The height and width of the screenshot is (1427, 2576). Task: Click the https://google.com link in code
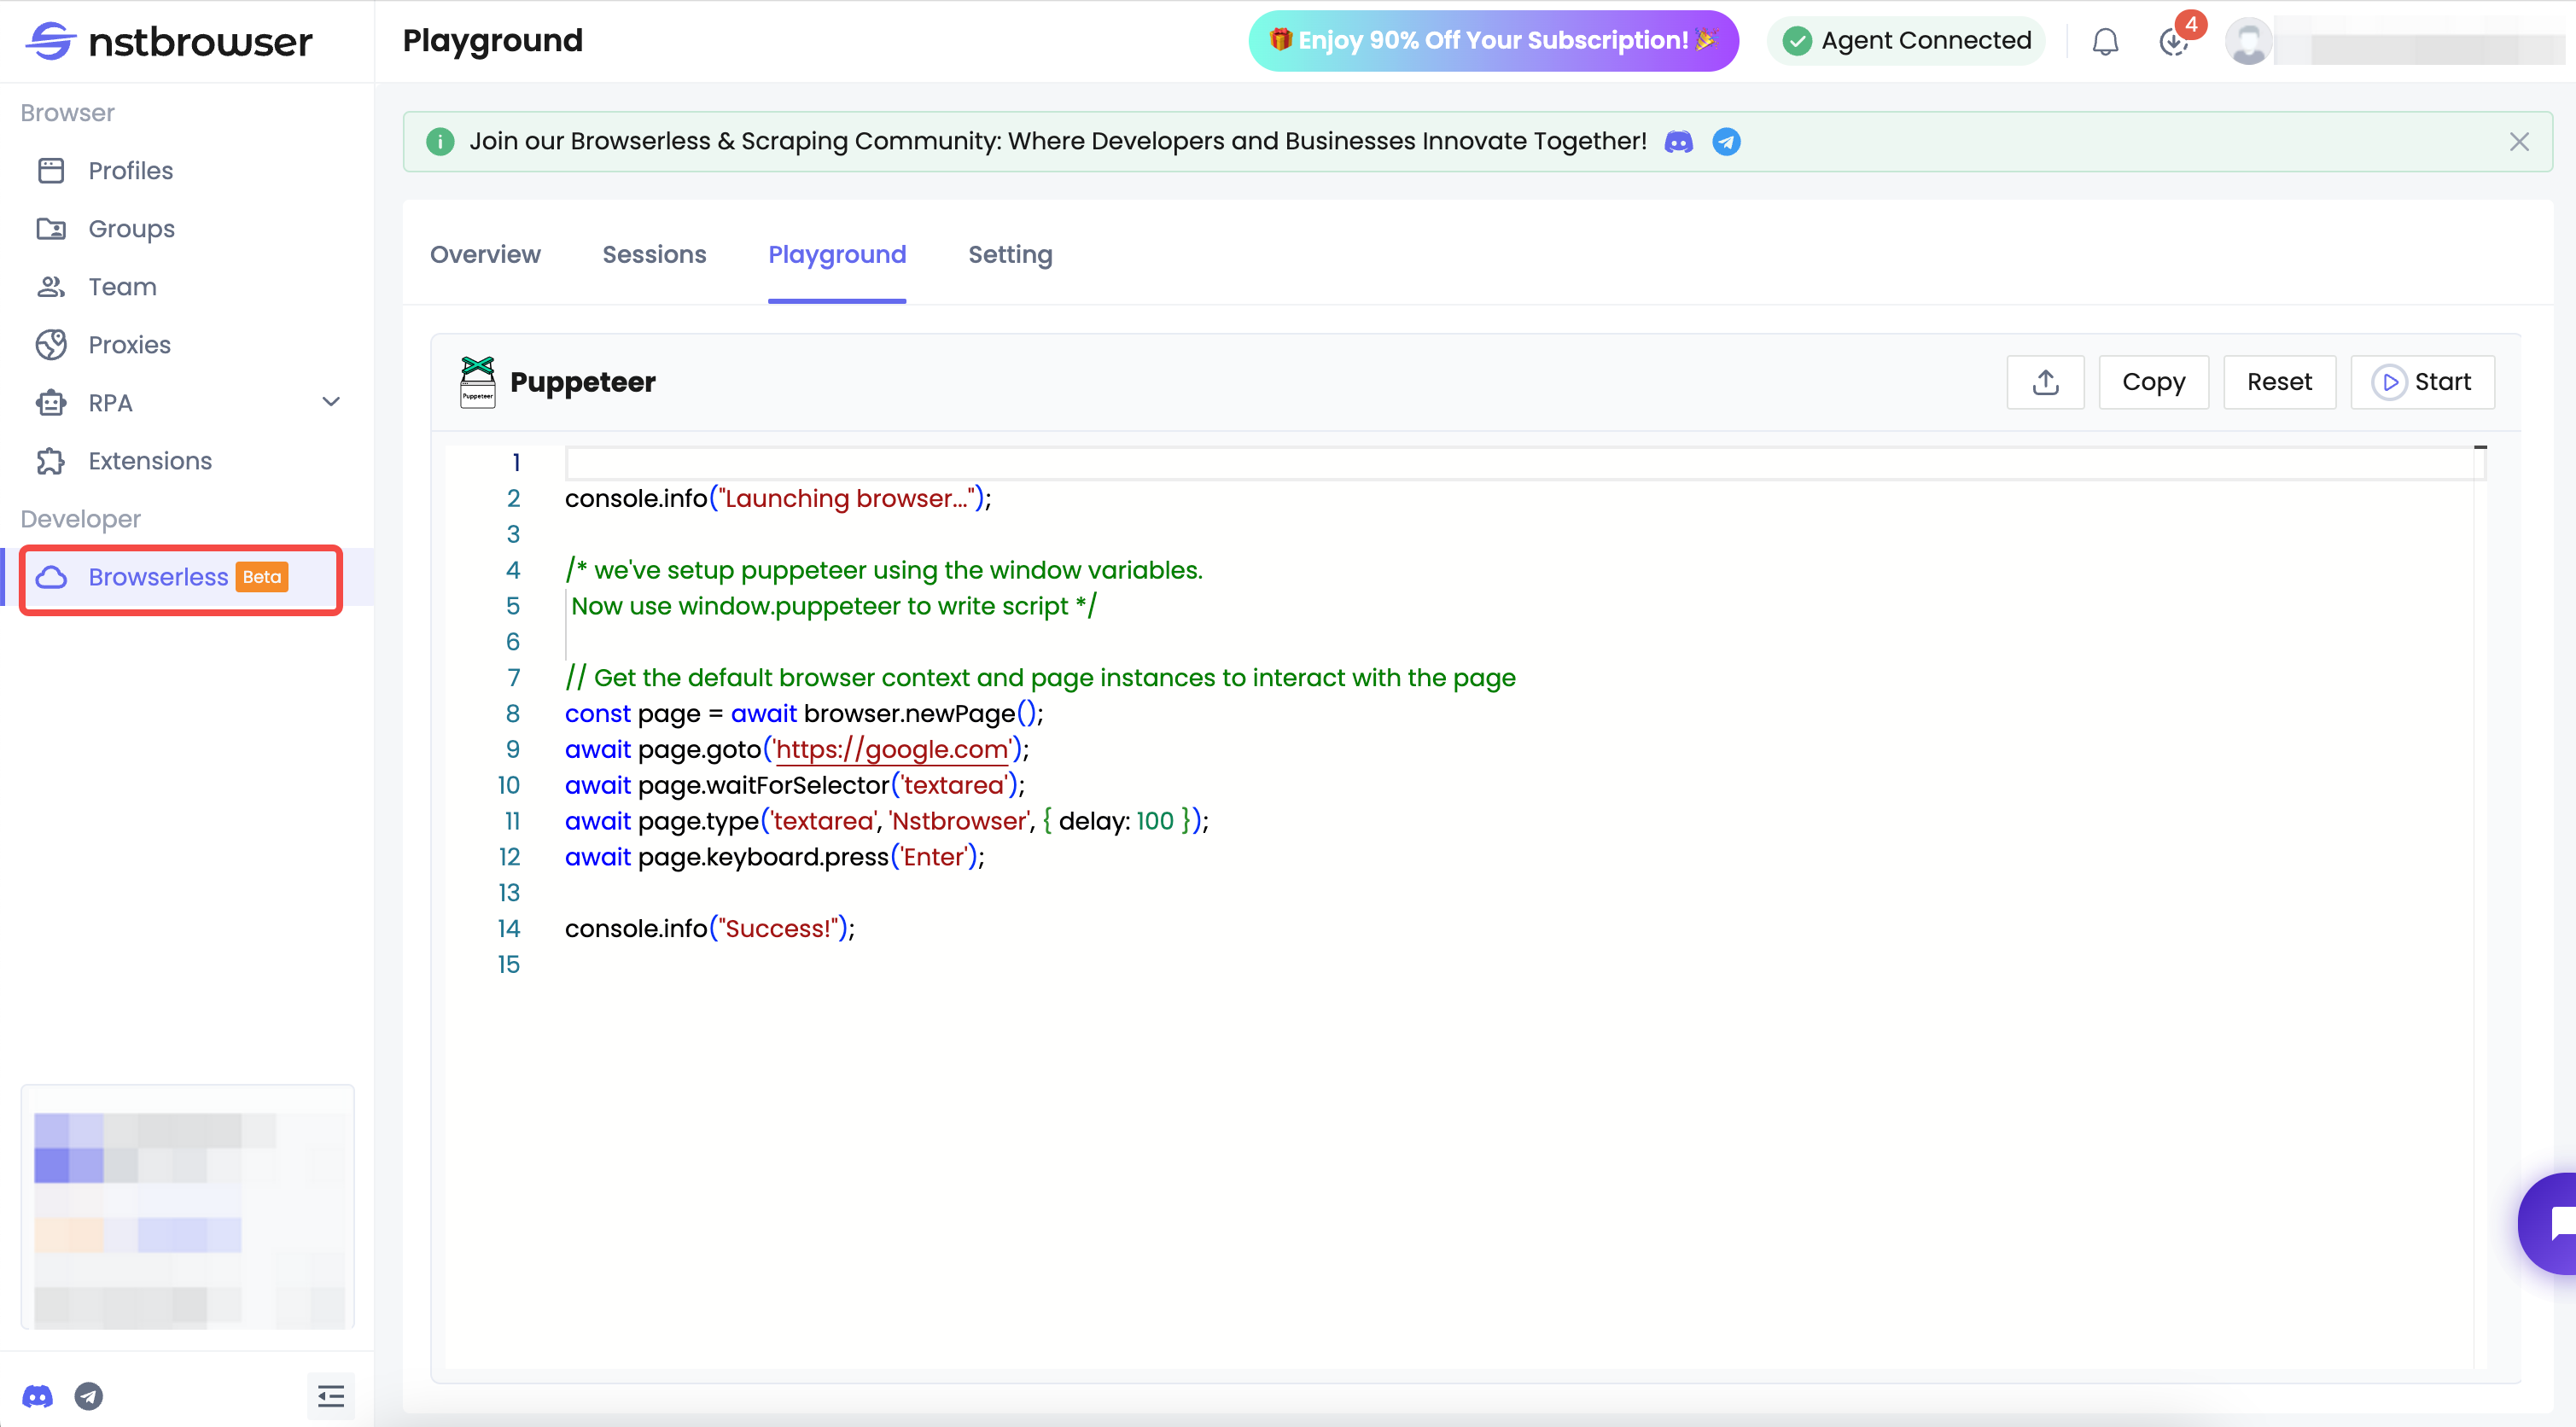coord(892,750)
